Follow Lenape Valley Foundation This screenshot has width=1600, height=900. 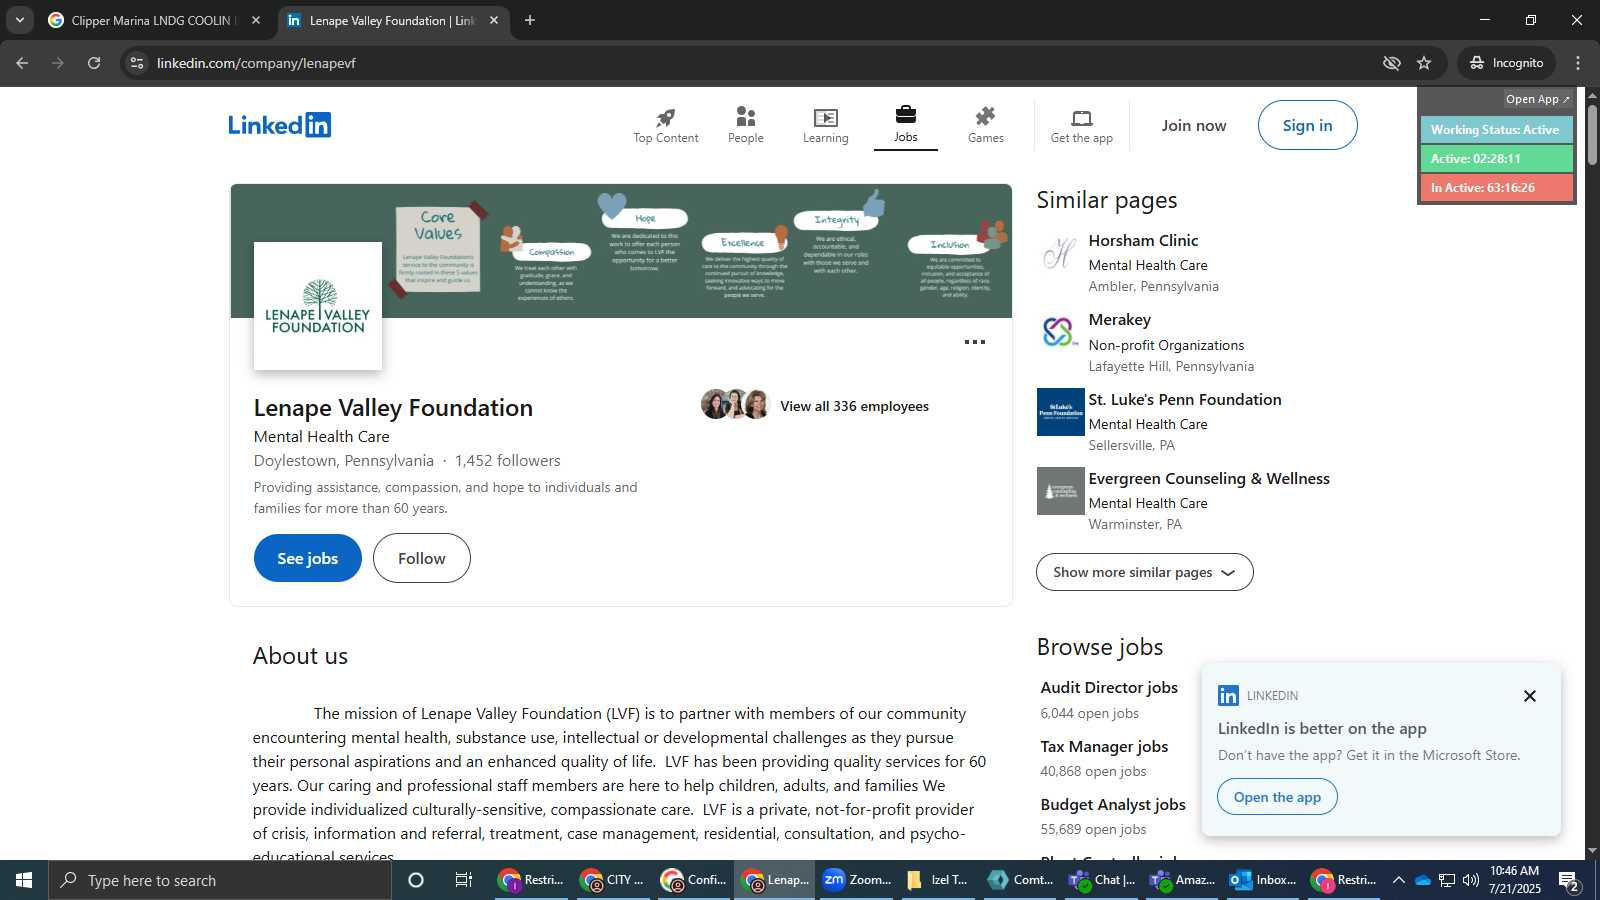422,558
